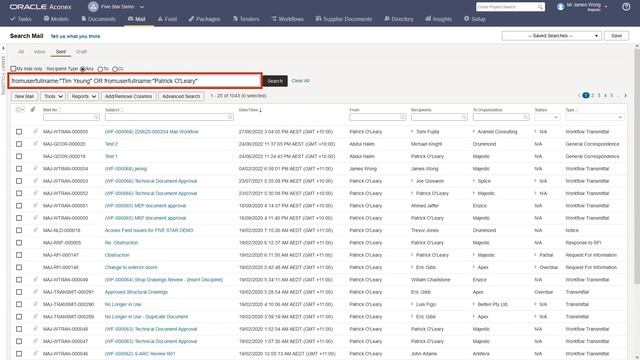Tick the checkbox for MAJ-GCOR-000019
This screenshot has width=640, height=360.
click(x=19, y=156)
